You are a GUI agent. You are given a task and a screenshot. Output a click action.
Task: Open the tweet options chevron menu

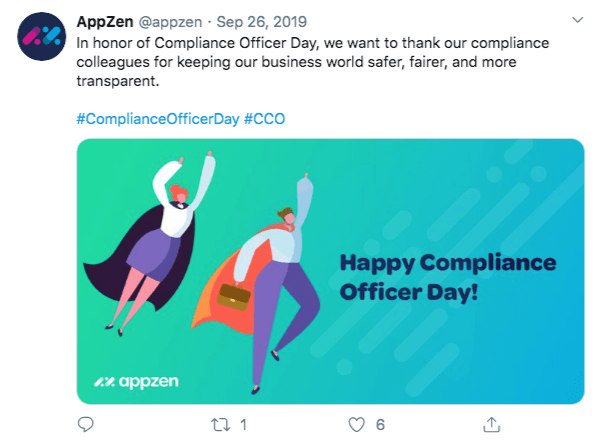tap(577, 21)
